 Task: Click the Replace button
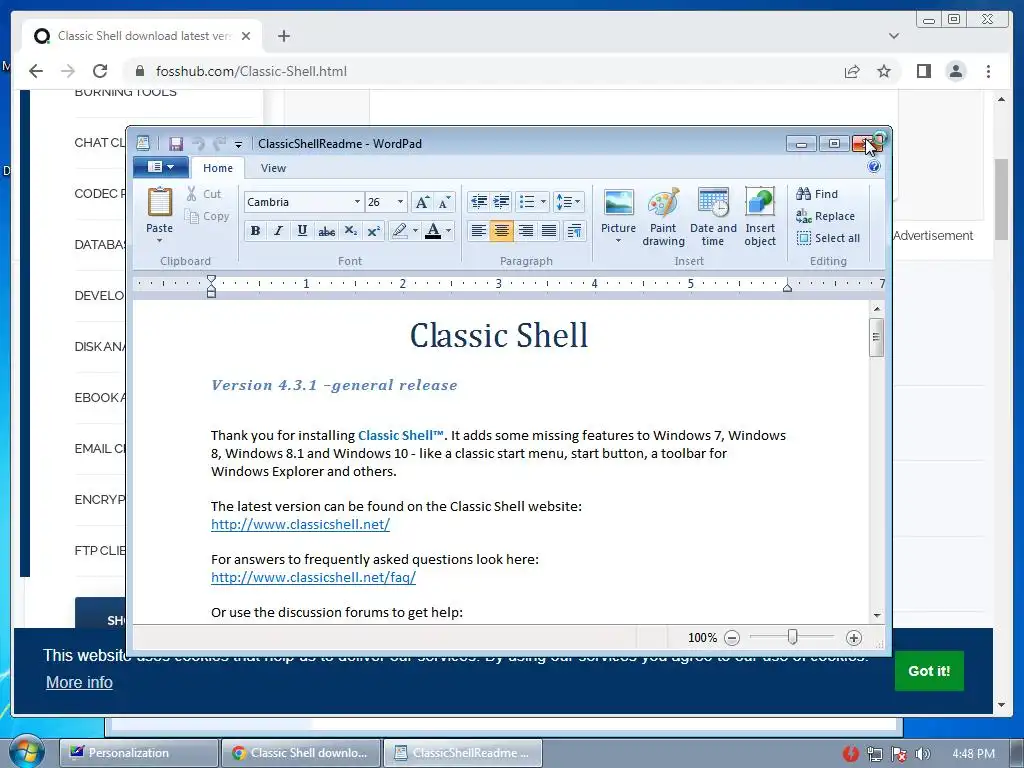(x=825, y=216)
